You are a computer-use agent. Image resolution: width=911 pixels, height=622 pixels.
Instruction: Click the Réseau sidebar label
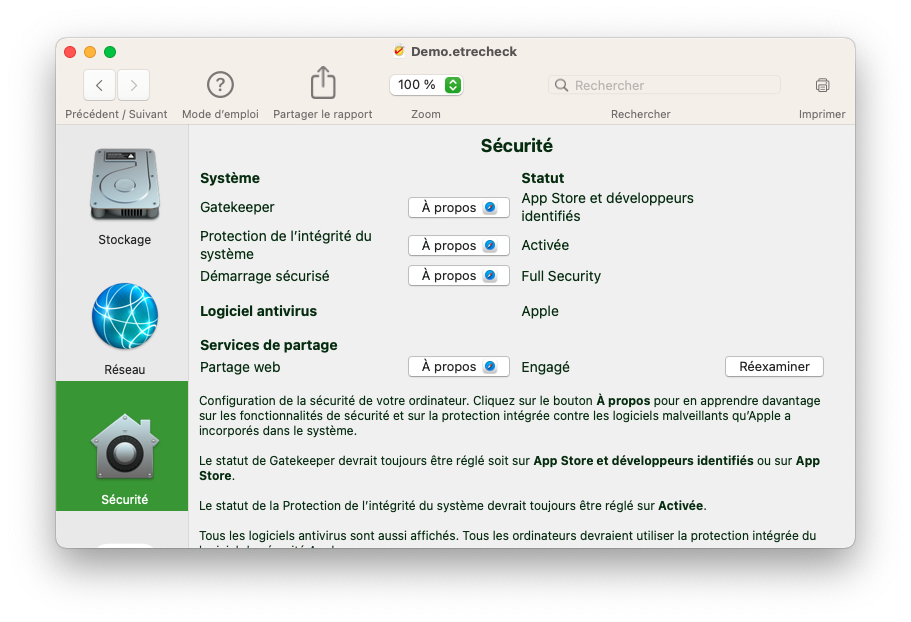(124, 369)
